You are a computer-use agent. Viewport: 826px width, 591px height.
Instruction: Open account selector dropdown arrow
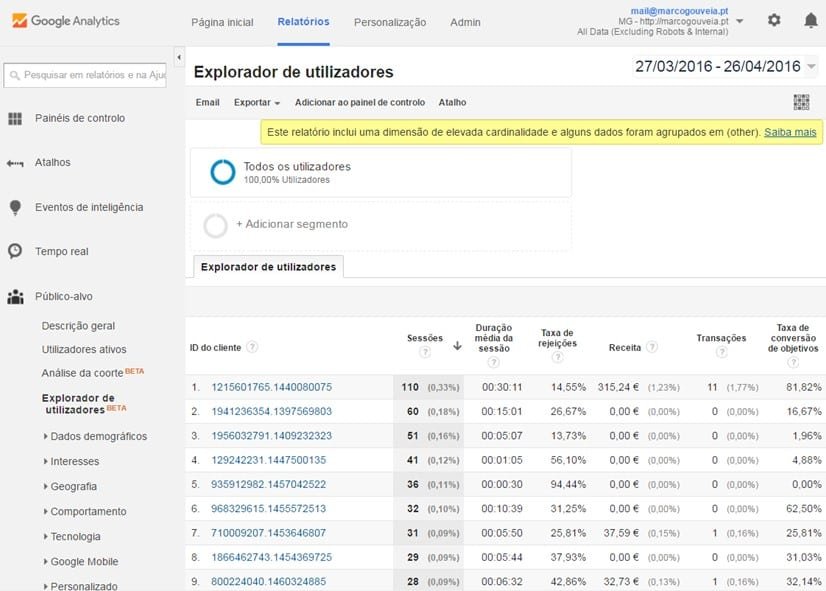[x=740, y=20]
